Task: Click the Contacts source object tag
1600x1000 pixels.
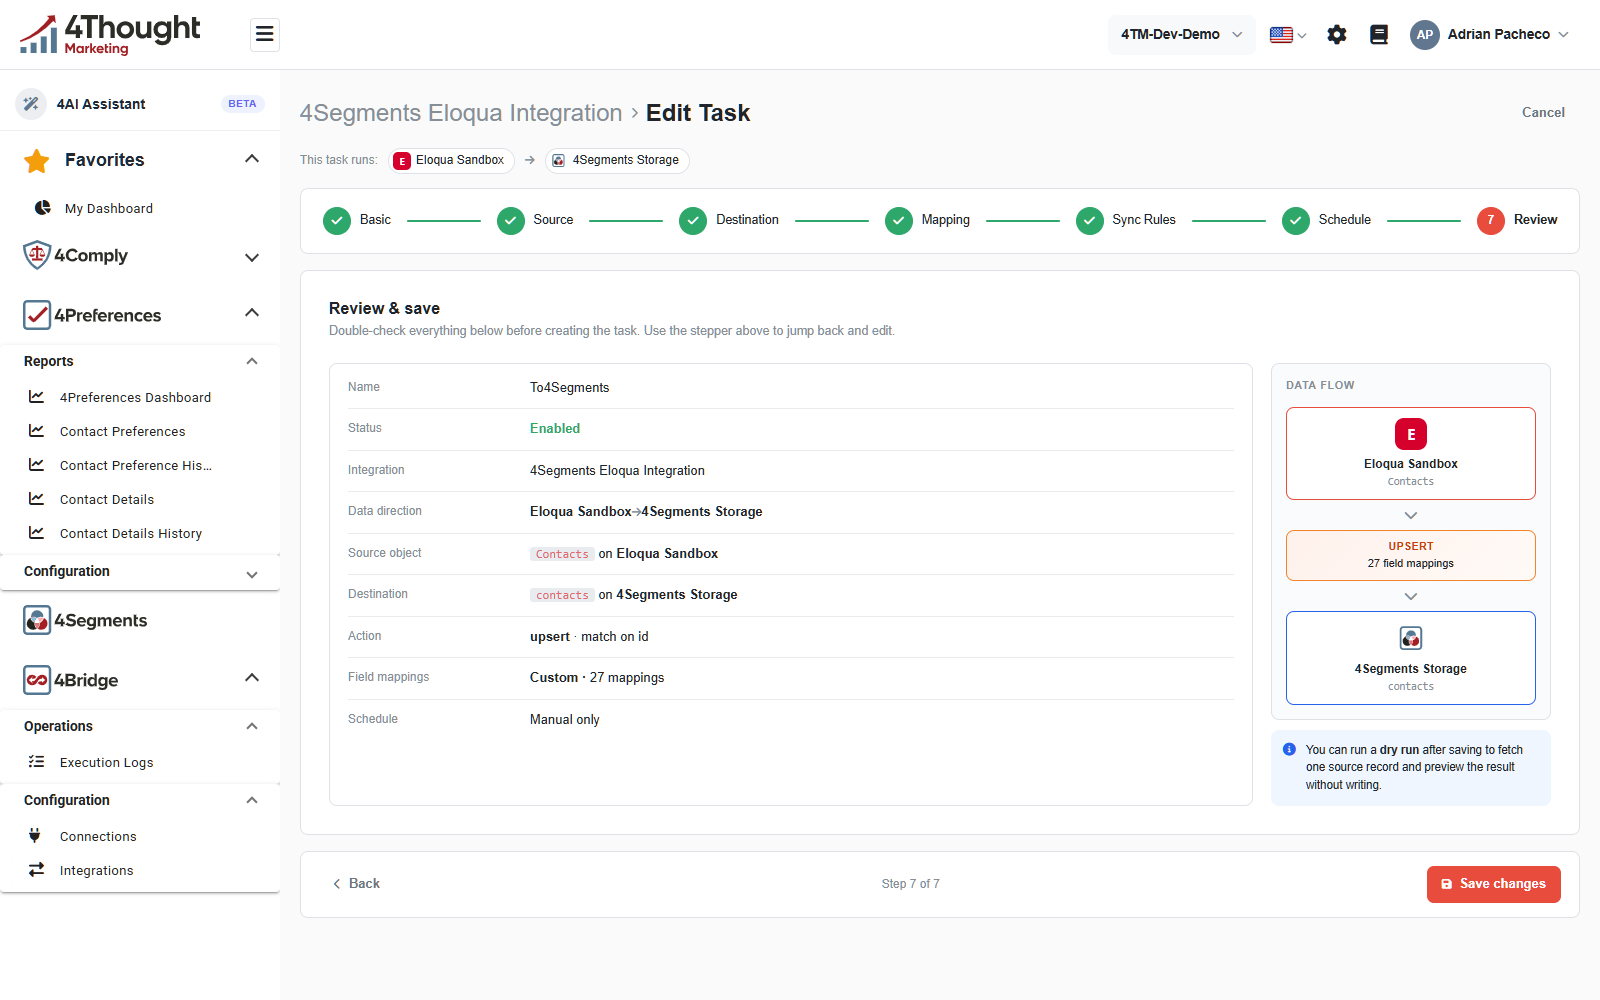Action: (562, 554)
